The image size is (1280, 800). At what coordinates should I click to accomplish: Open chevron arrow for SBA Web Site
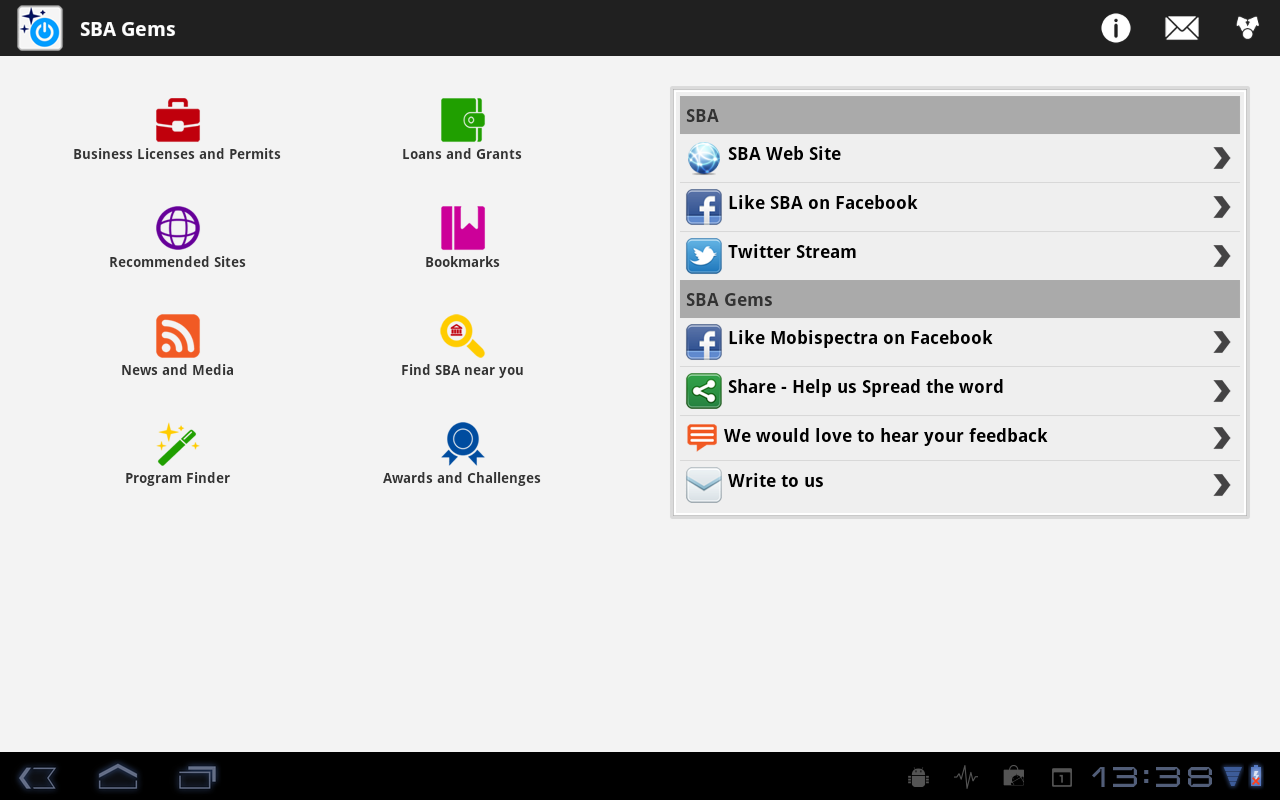(1221, 158)
